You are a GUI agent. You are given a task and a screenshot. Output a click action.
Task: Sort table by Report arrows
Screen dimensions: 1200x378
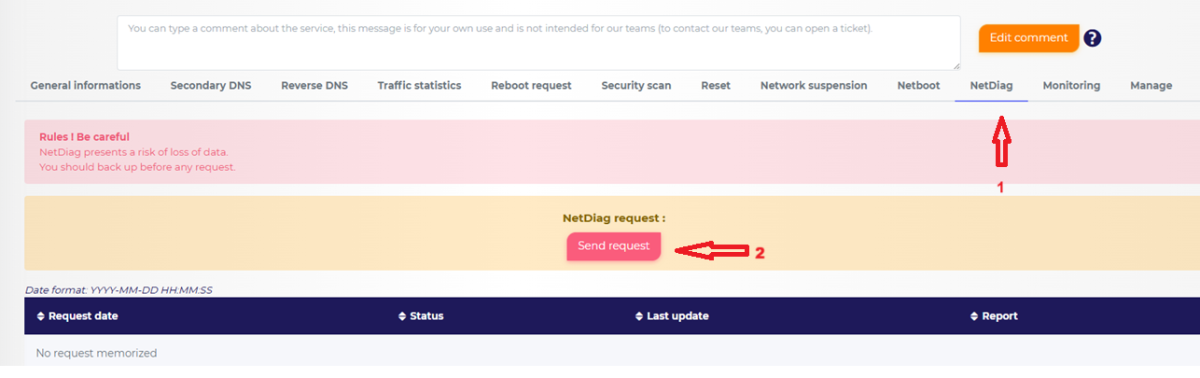pyautogui.click(x=974, y=316)
